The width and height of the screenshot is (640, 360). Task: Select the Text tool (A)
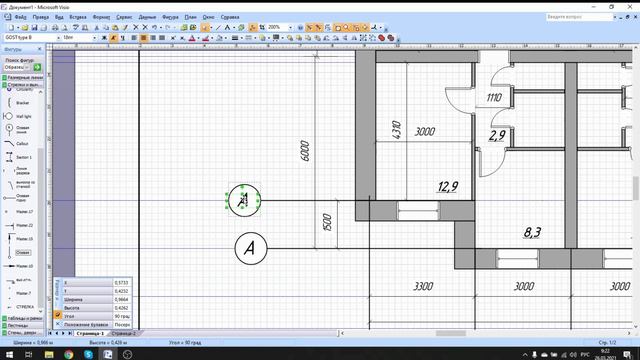coord(227,28)
